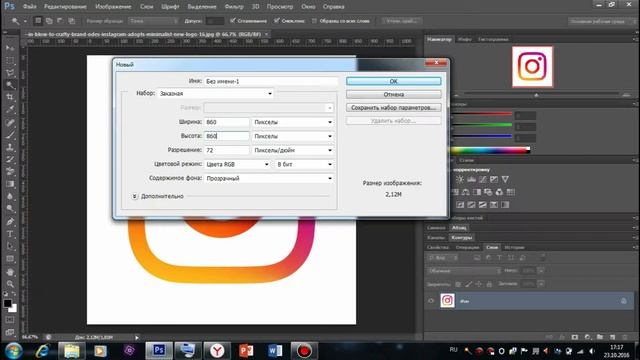Open the Цветовой режим dropdown

[237, 164]
